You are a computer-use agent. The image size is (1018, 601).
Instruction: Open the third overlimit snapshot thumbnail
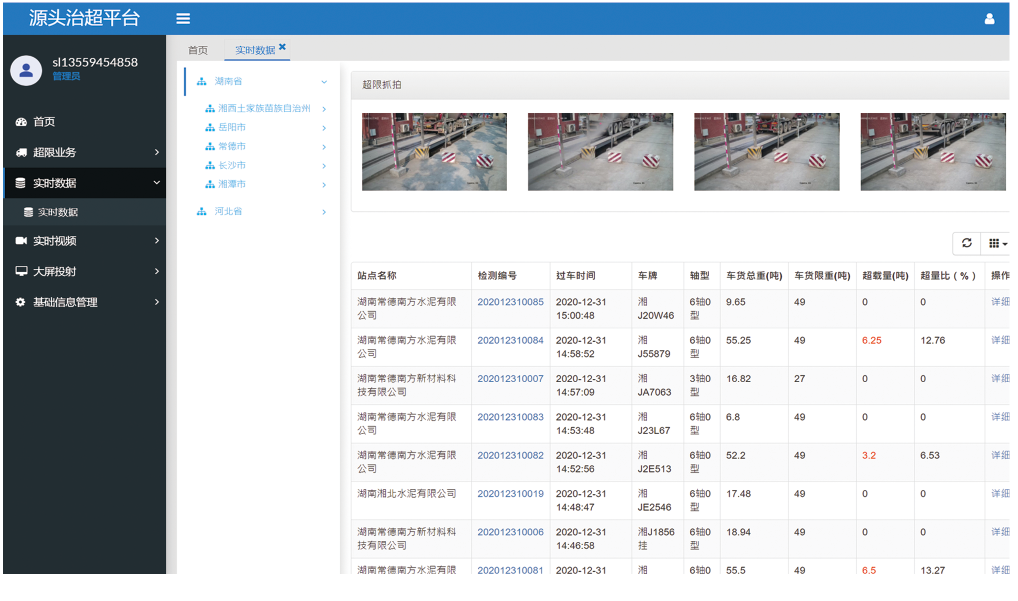point(767,152)
